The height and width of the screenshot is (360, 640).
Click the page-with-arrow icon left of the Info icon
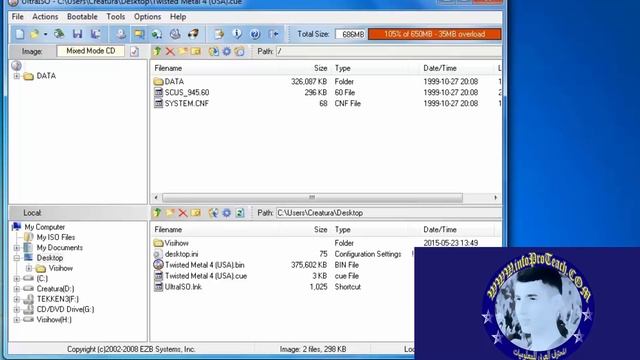219,34
